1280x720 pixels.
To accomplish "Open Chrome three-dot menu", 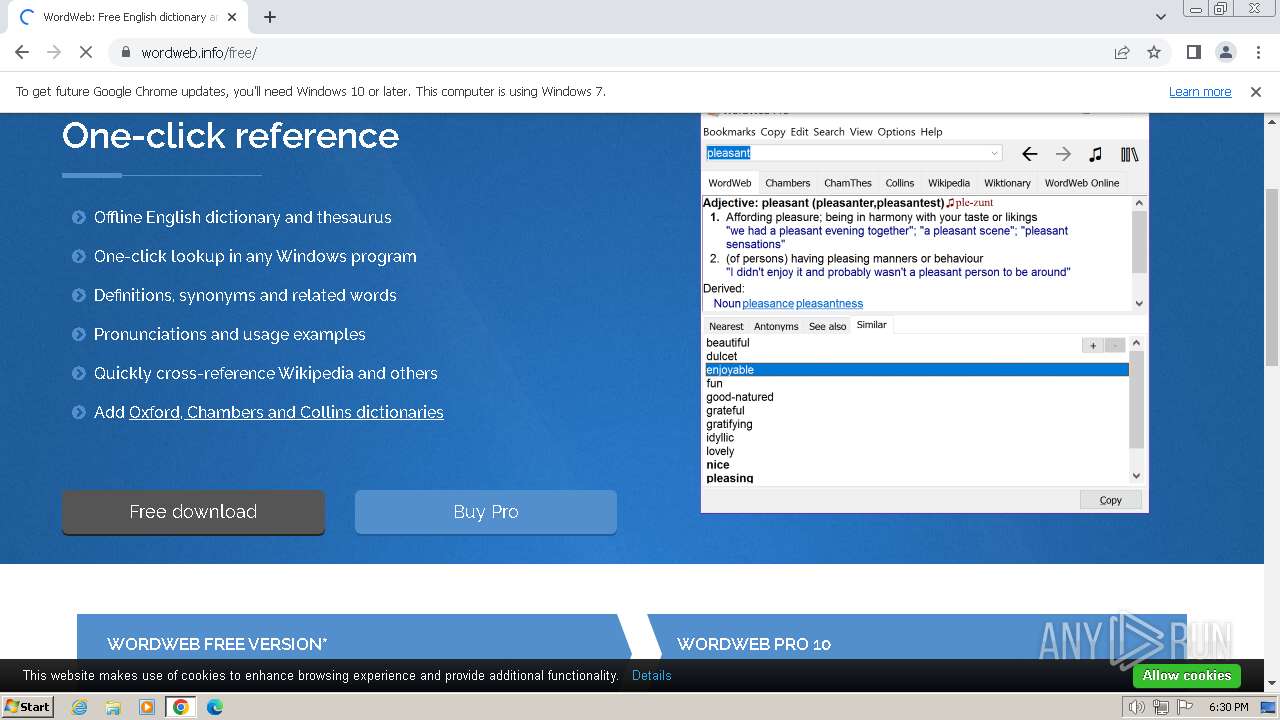I will [x=1257, y=53].
